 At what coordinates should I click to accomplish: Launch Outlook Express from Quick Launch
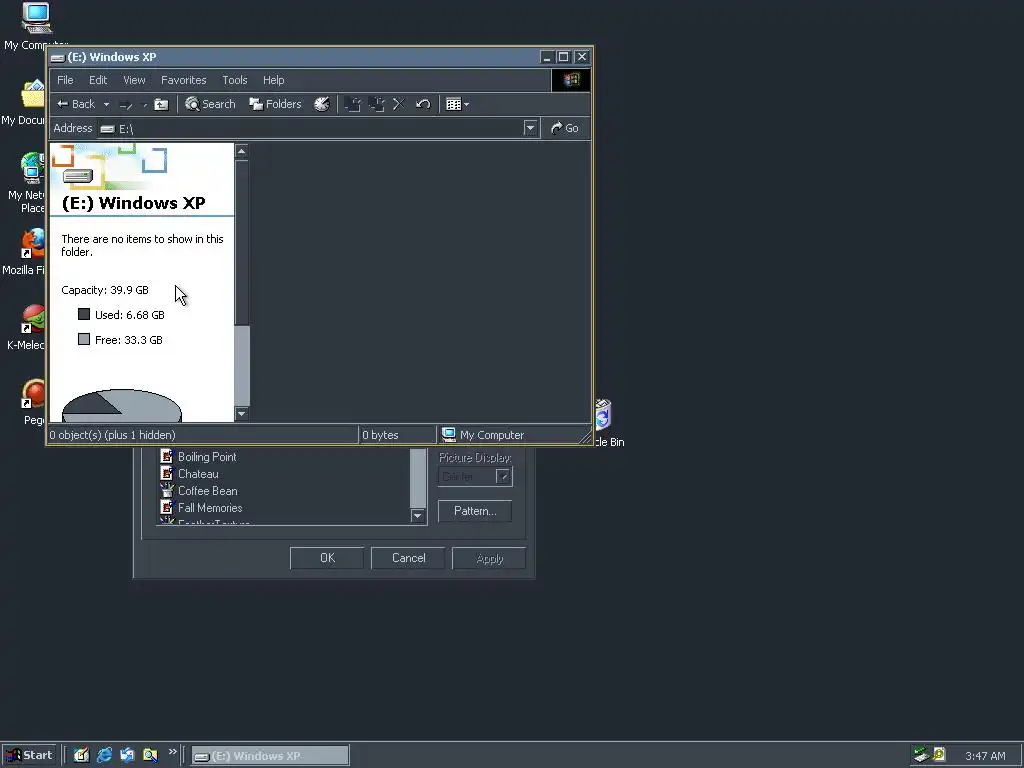(127, 755)
